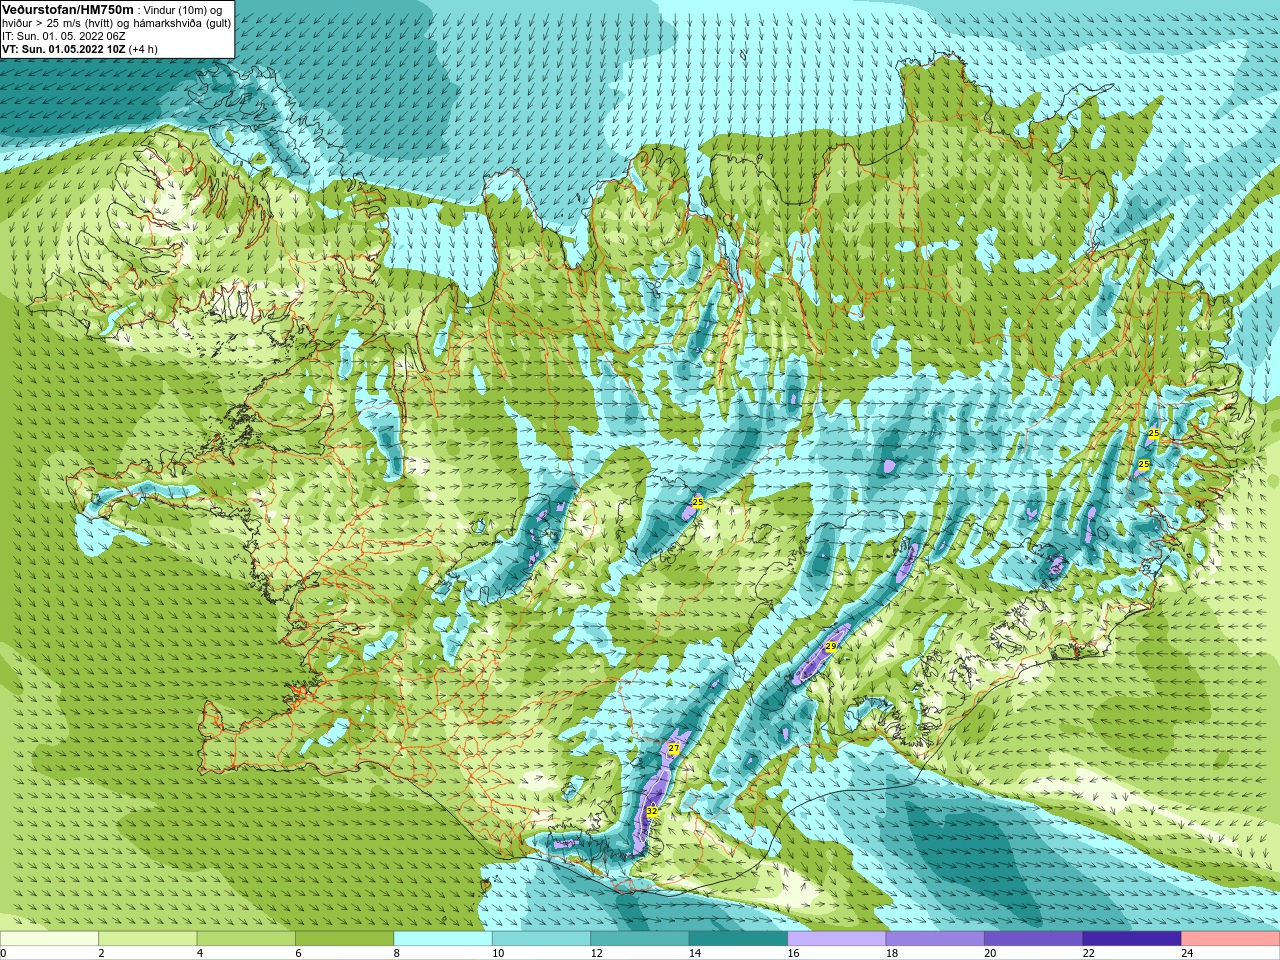
Task: Click the legend scale value "12"
Action: (x=596, y=953)
